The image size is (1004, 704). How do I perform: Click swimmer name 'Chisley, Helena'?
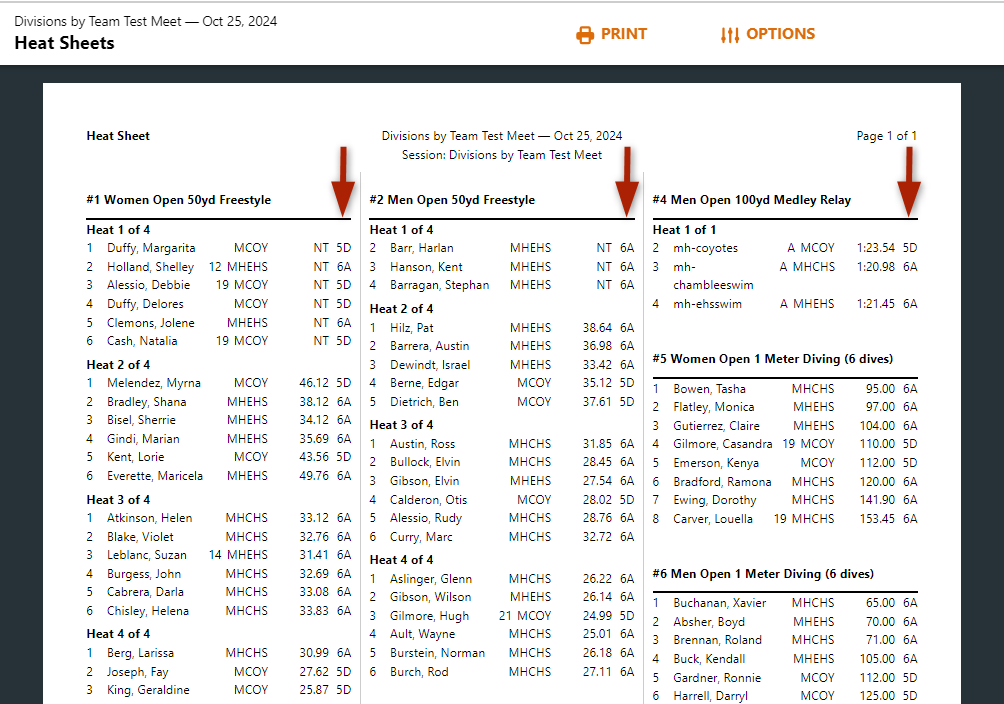148,611
